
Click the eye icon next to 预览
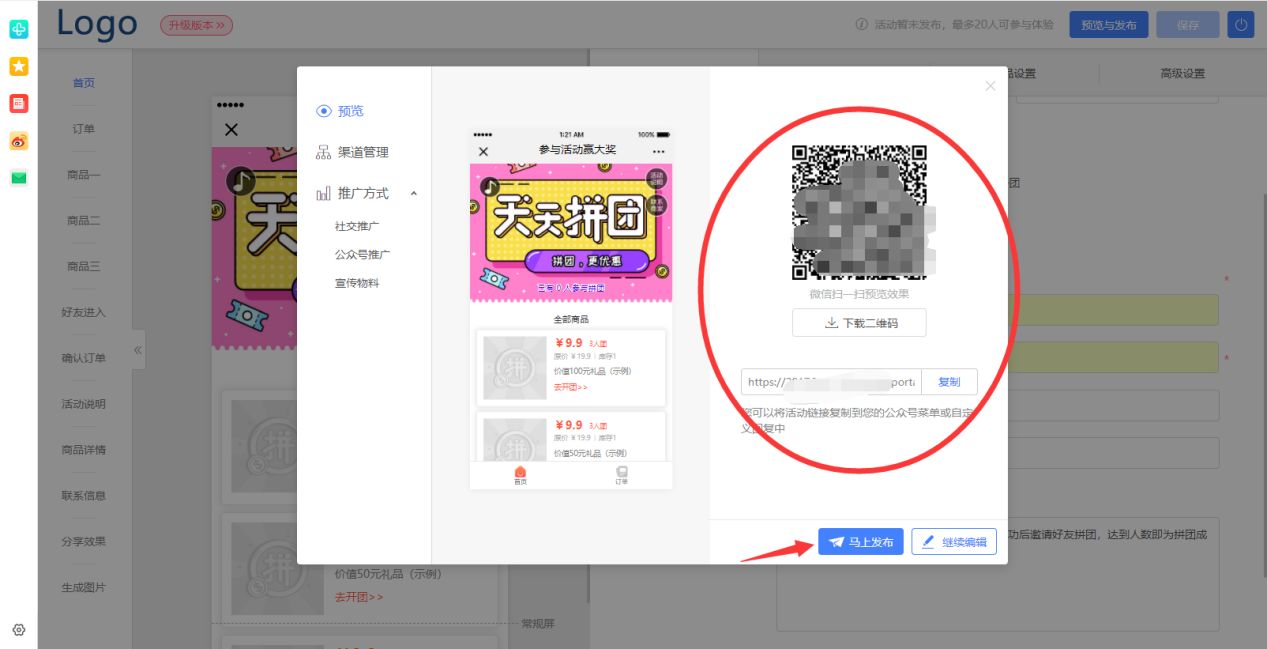coord(323,111)
